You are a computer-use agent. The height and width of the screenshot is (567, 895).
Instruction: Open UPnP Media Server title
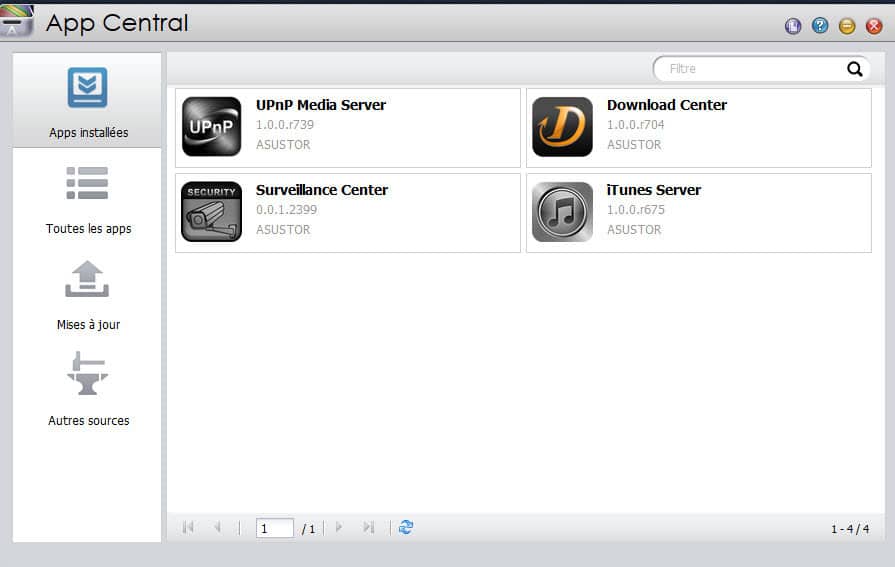click(x=321, y=105)
